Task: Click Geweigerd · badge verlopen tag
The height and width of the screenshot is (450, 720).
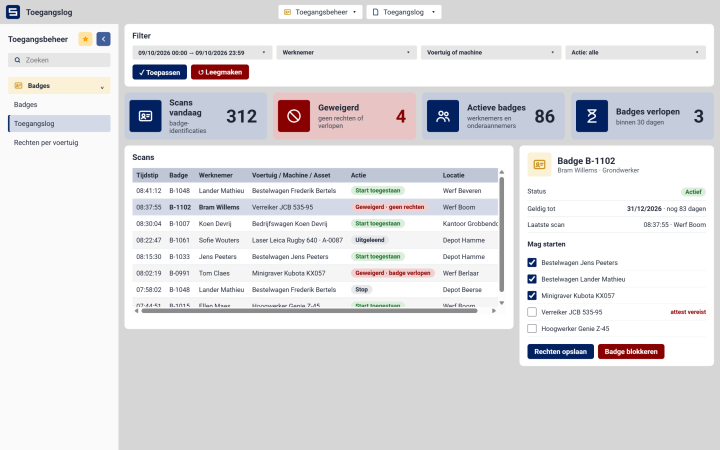Action: point(393,273)
